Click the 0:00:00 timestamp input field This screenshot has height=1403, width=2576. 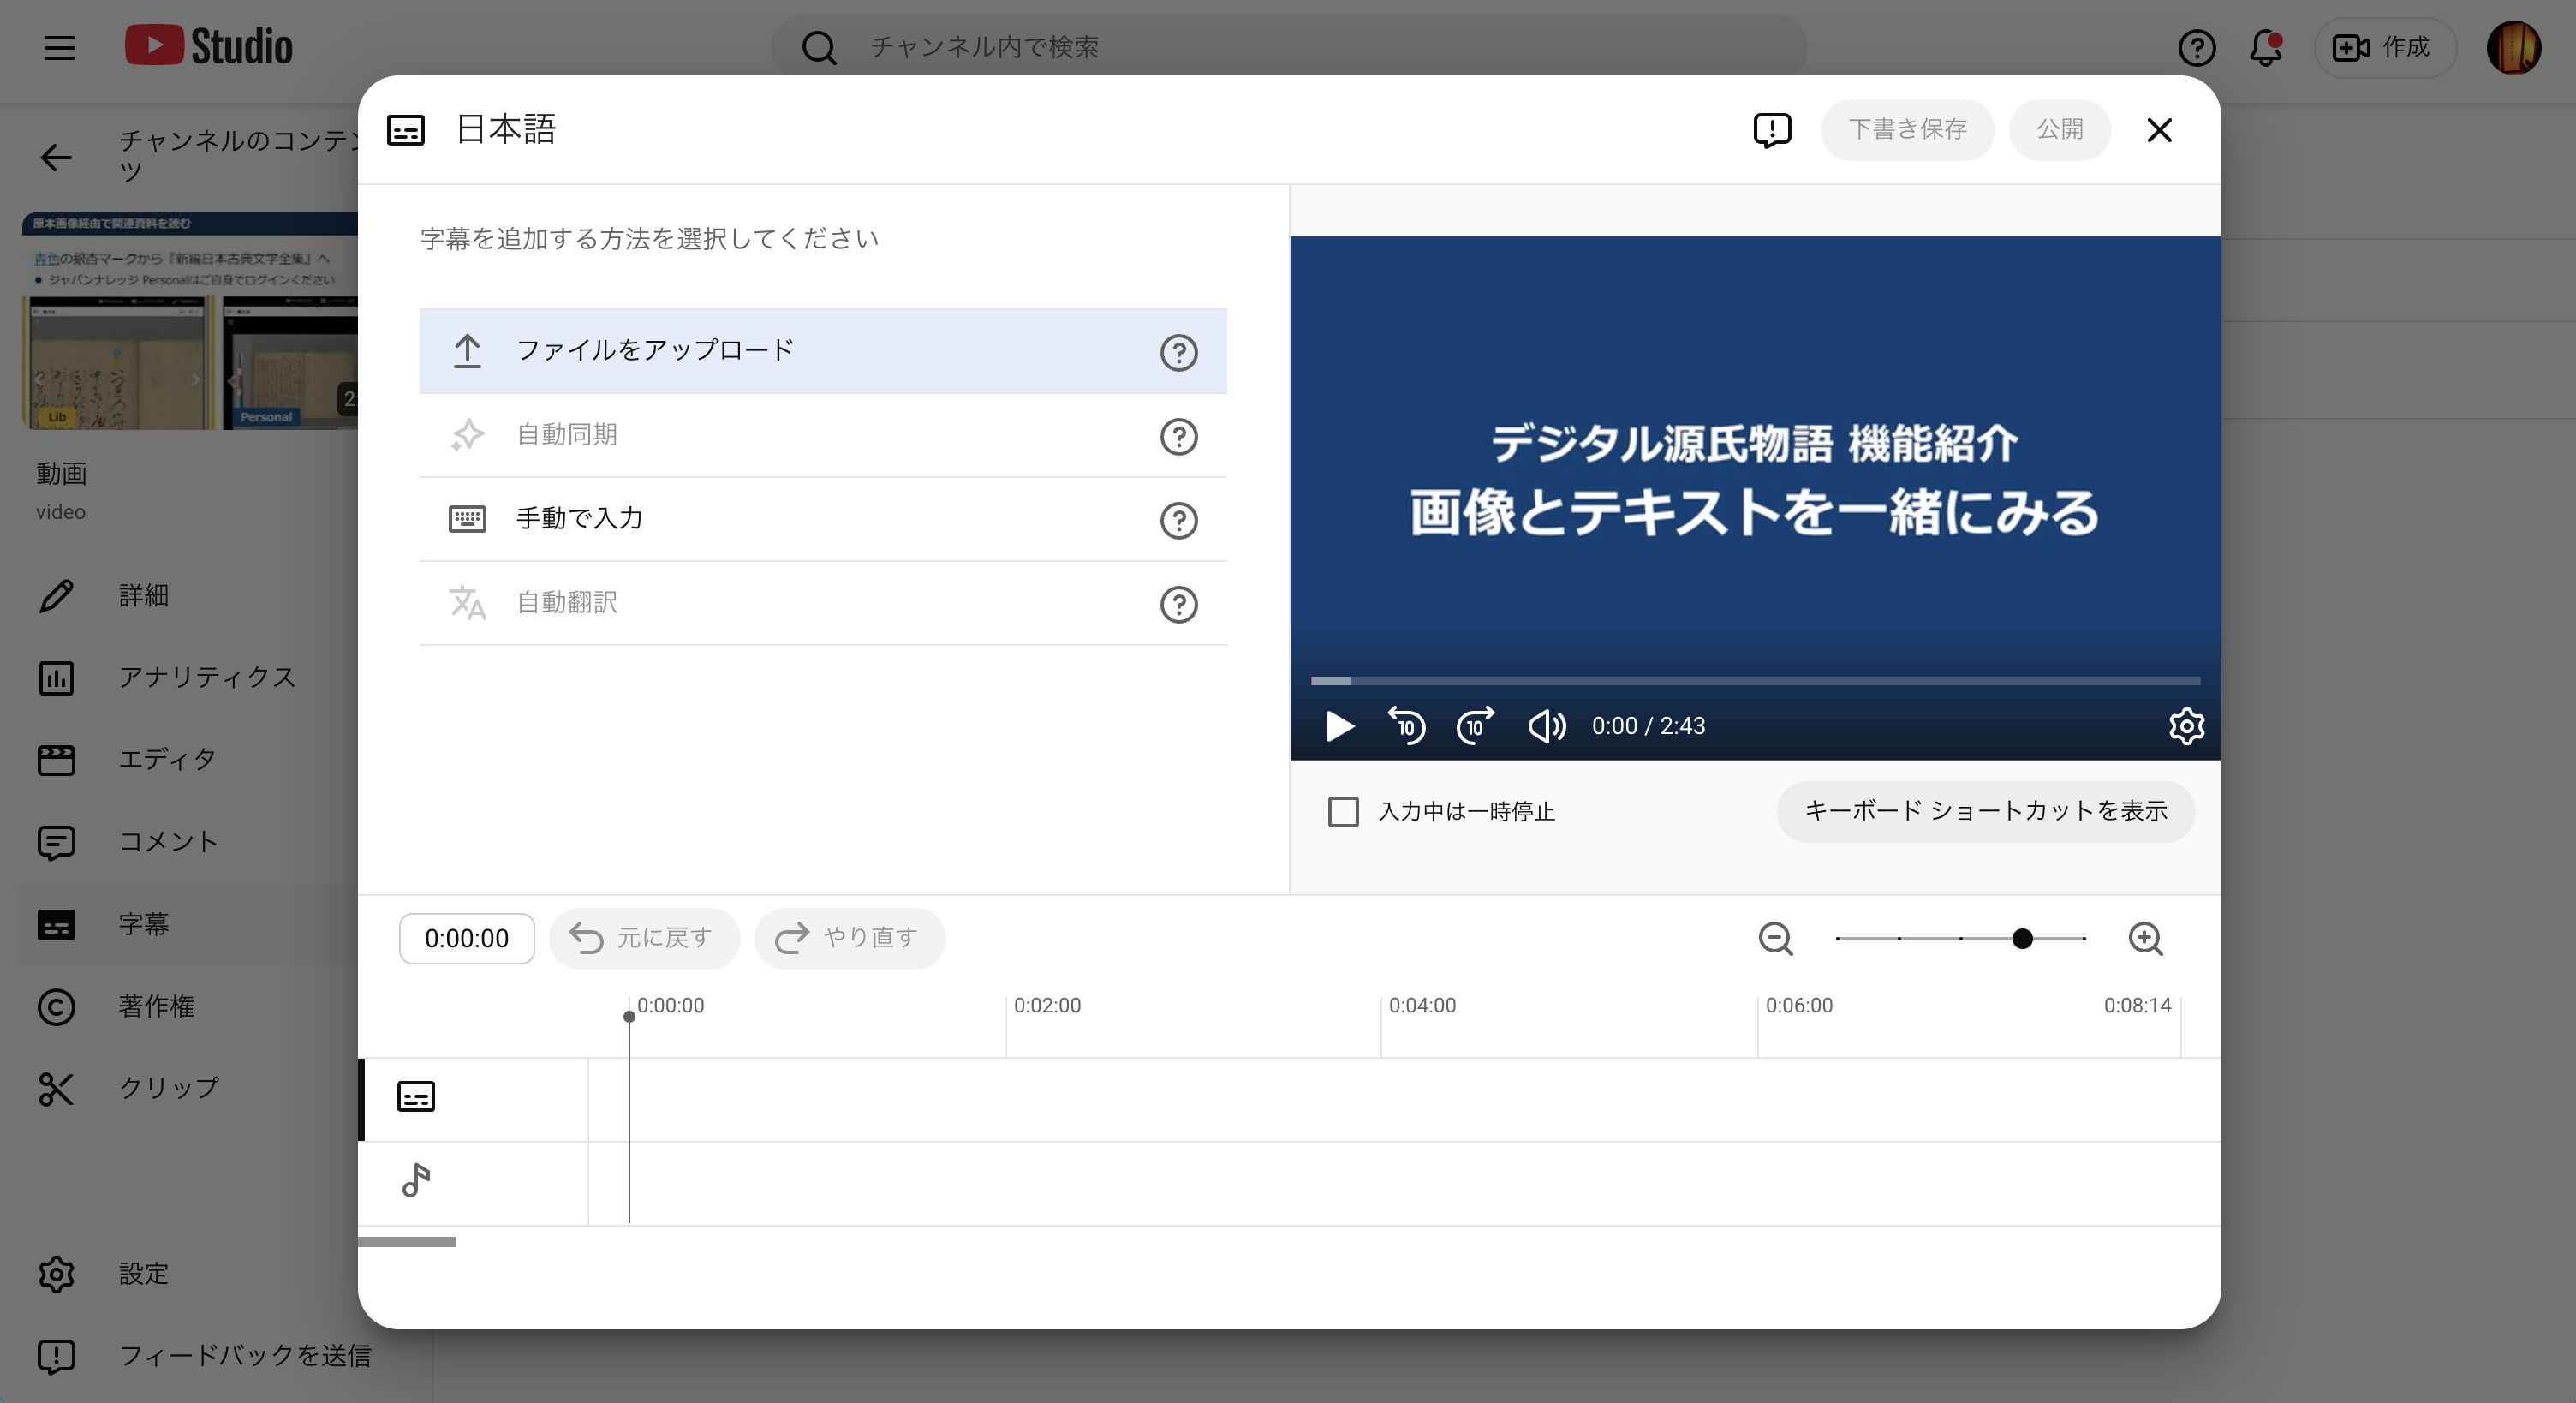pyautogui.click(x=466, y=938)
